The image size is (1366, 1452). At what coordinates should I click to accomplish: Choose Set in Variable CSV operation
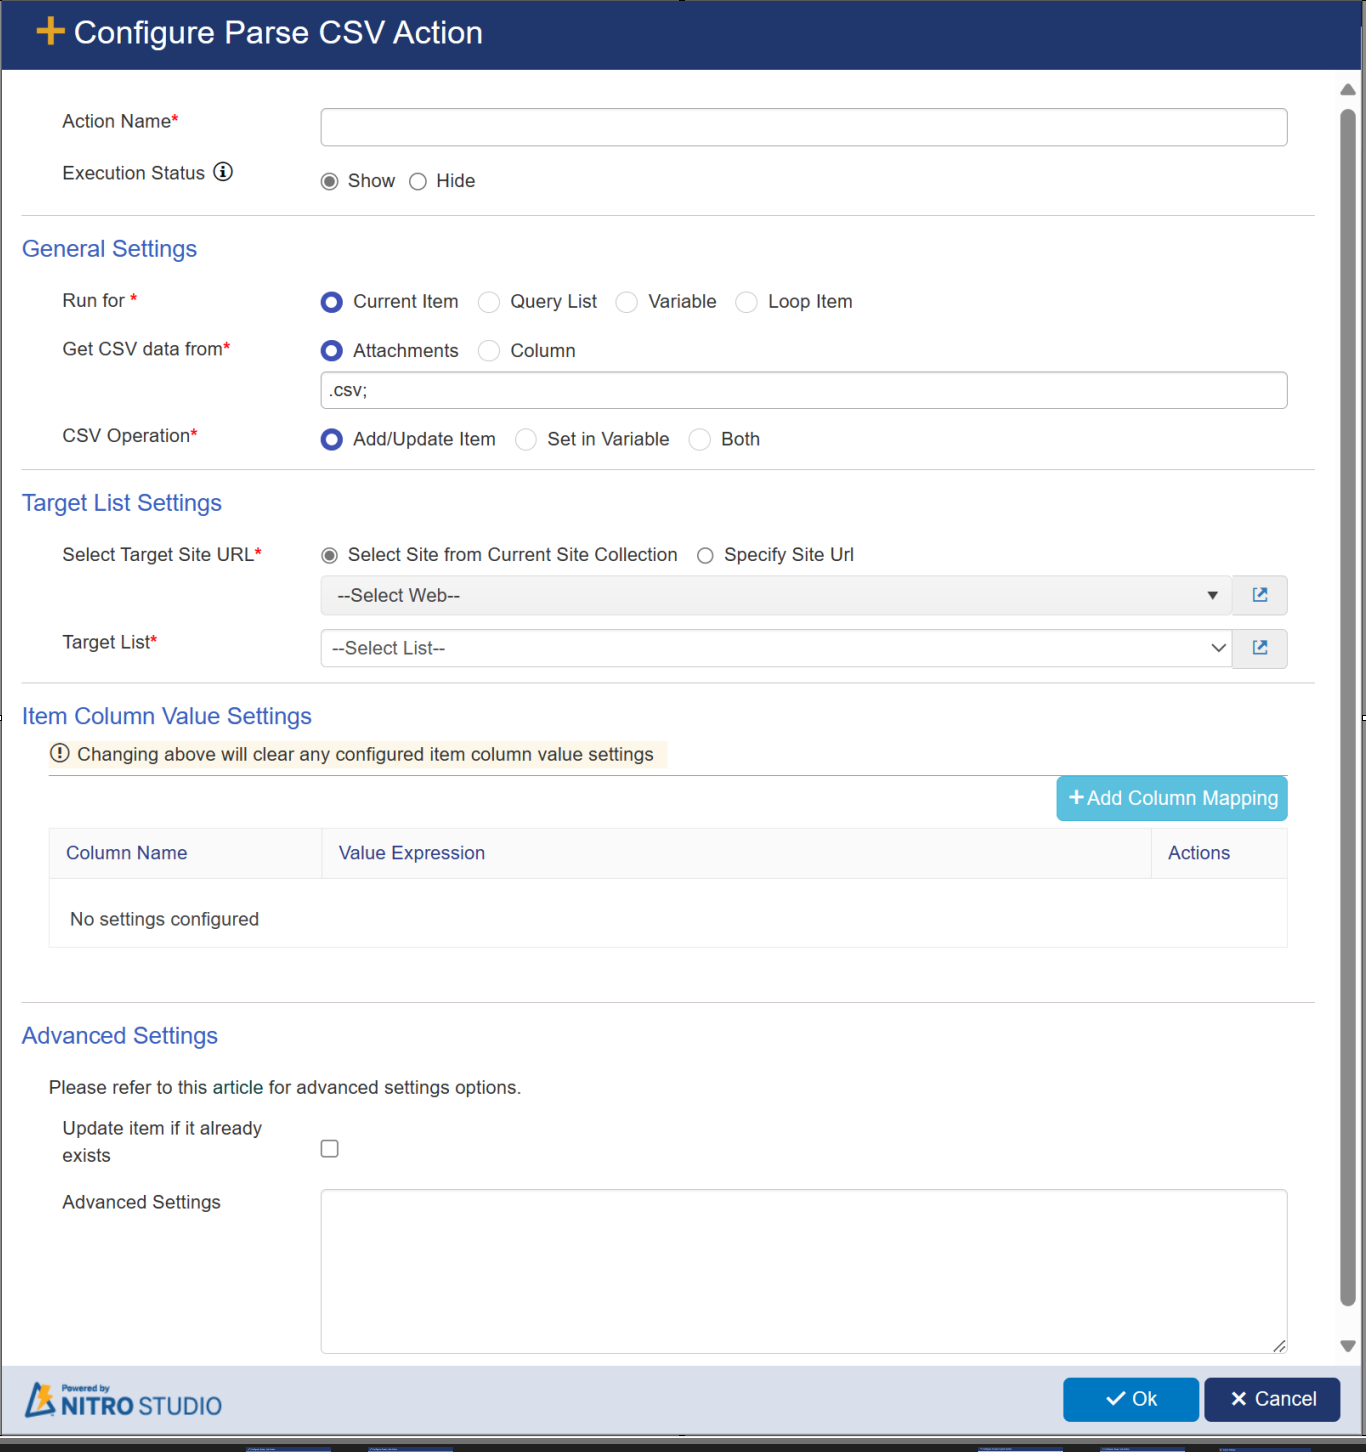pyautogui.click(x=526, y=440)
